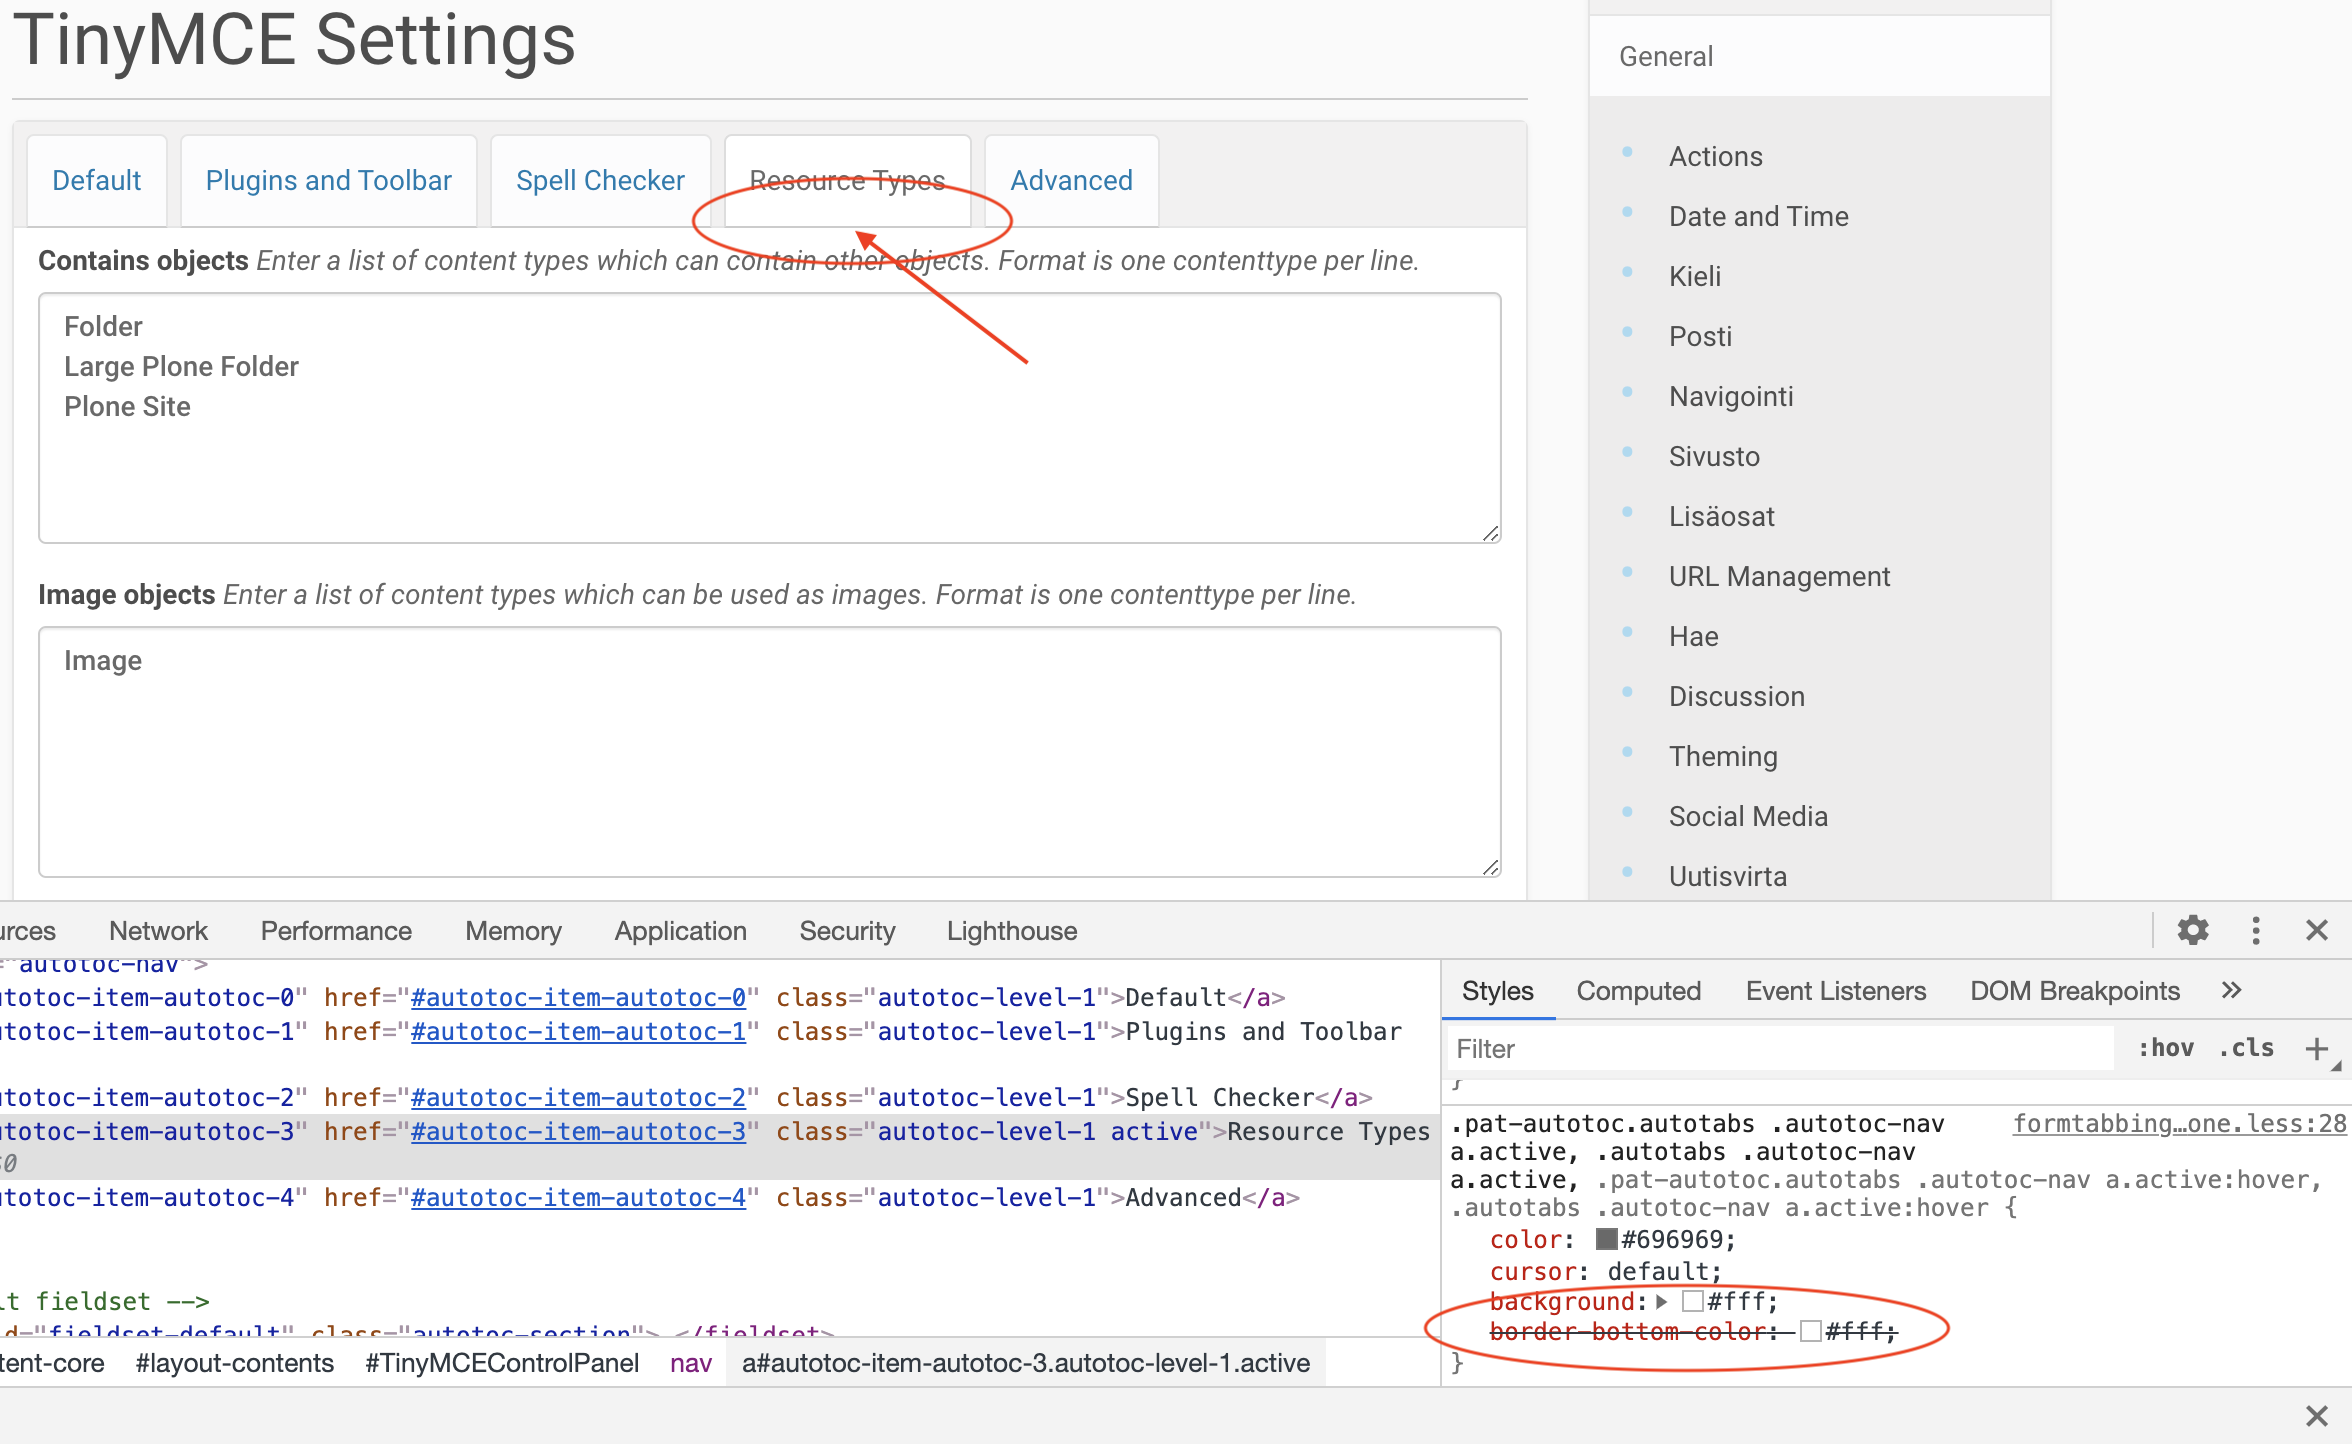Select the Styles sidebar tab
The image size is (2352, 1444).
1497,990
